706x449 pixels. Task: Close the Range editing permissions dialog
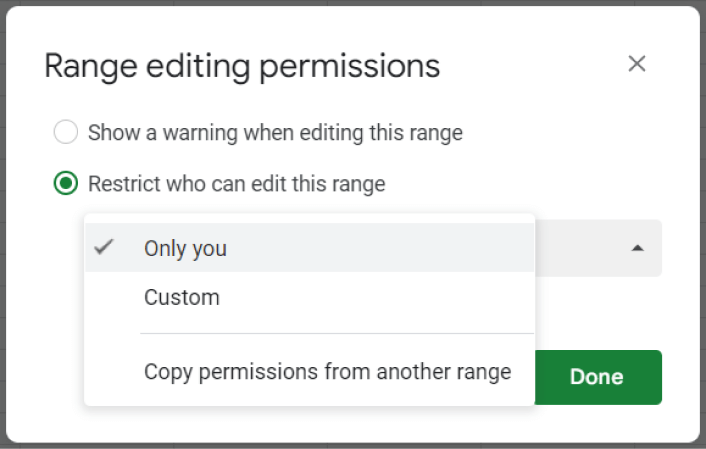point(637,64)
